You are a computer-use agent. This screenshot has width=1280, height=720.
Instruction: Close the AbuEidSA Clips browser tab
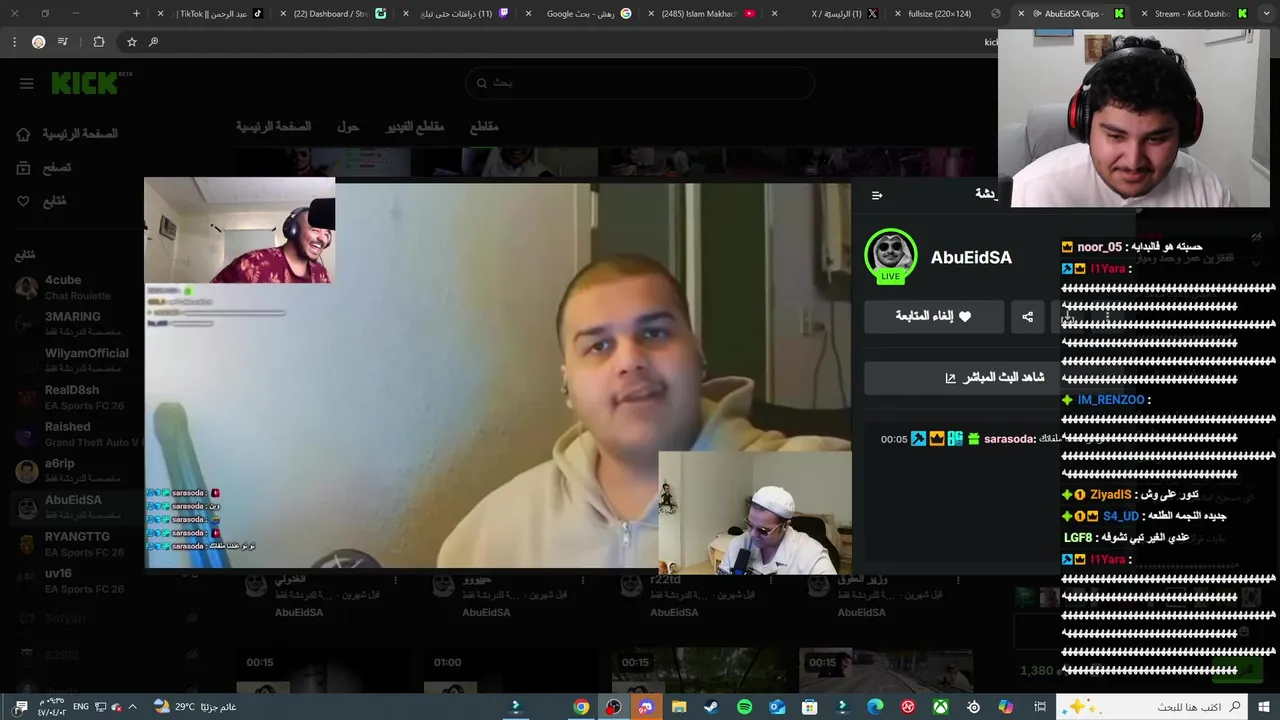(x=1021, y=14)
